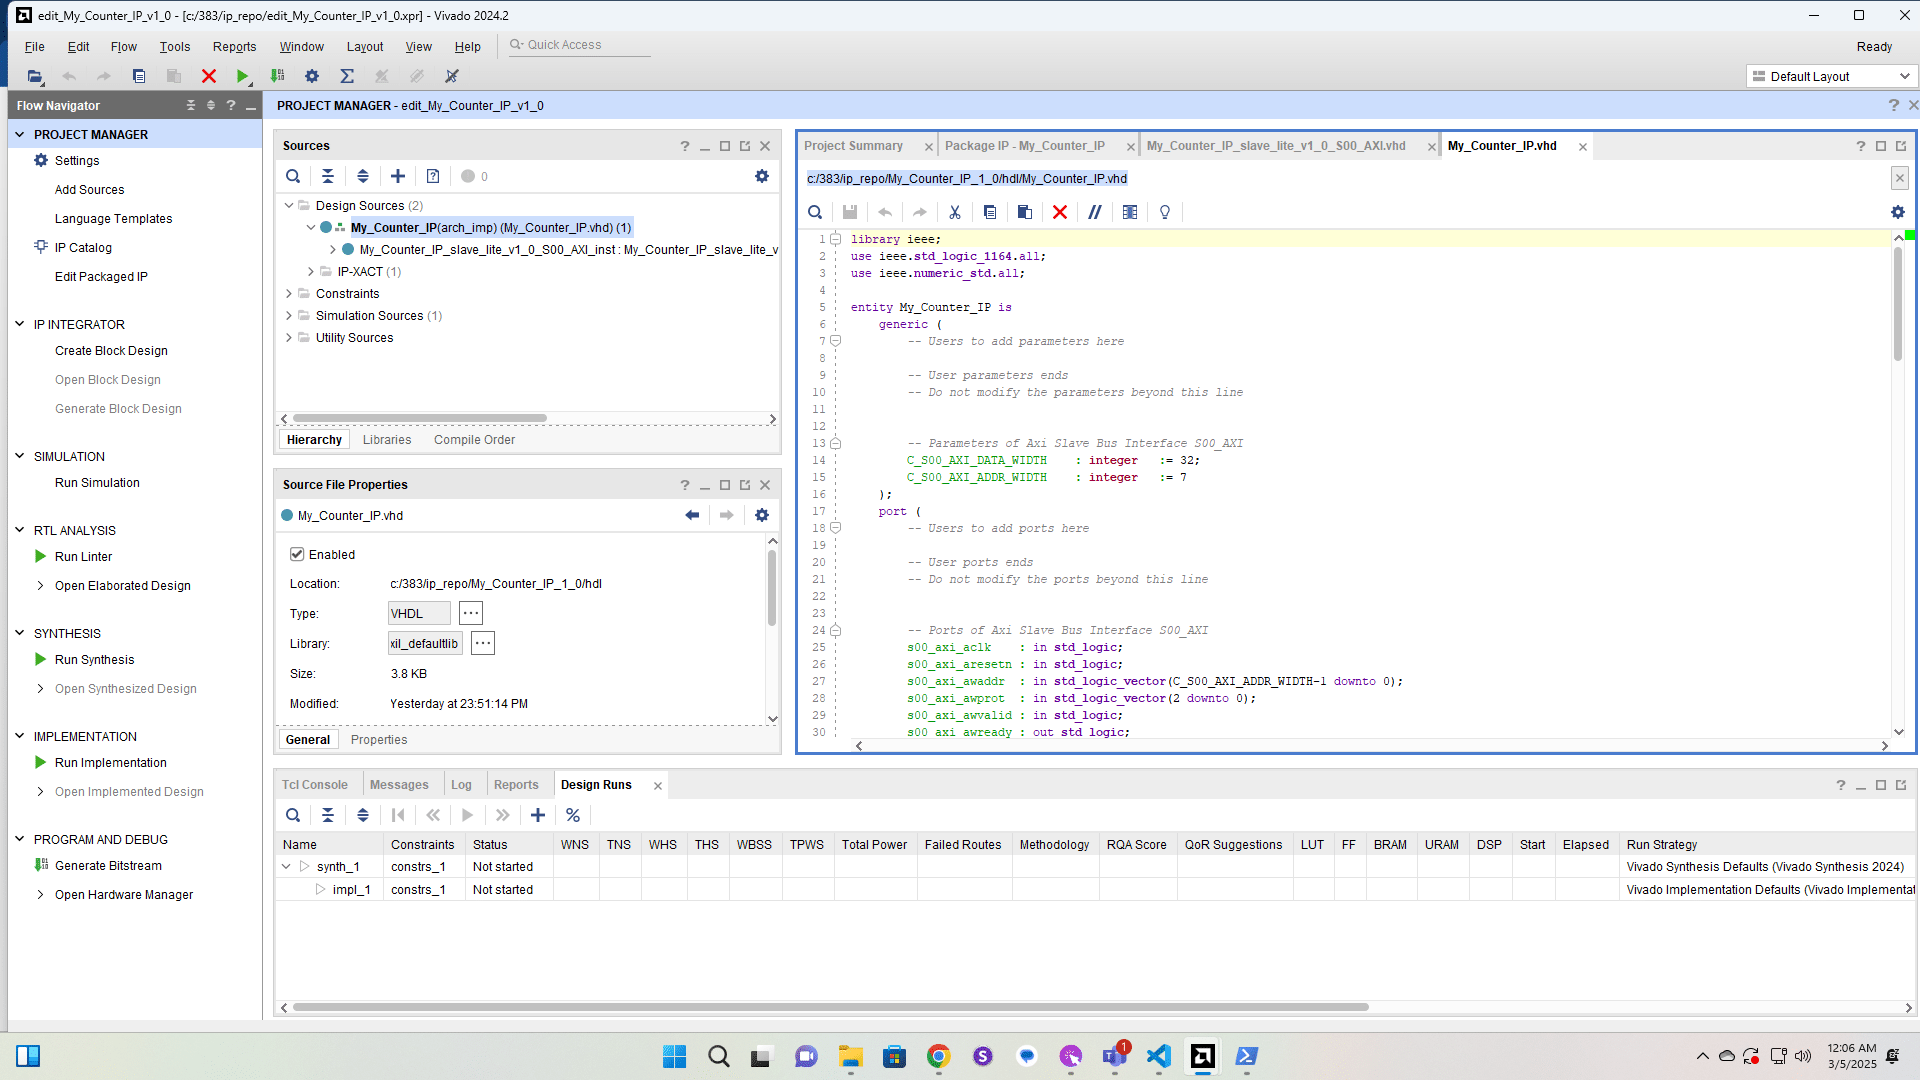The height and width of the screenshot is (1080, 1920).
Task: Switch to the Tcl Console tab
Action: click(314, 785)
